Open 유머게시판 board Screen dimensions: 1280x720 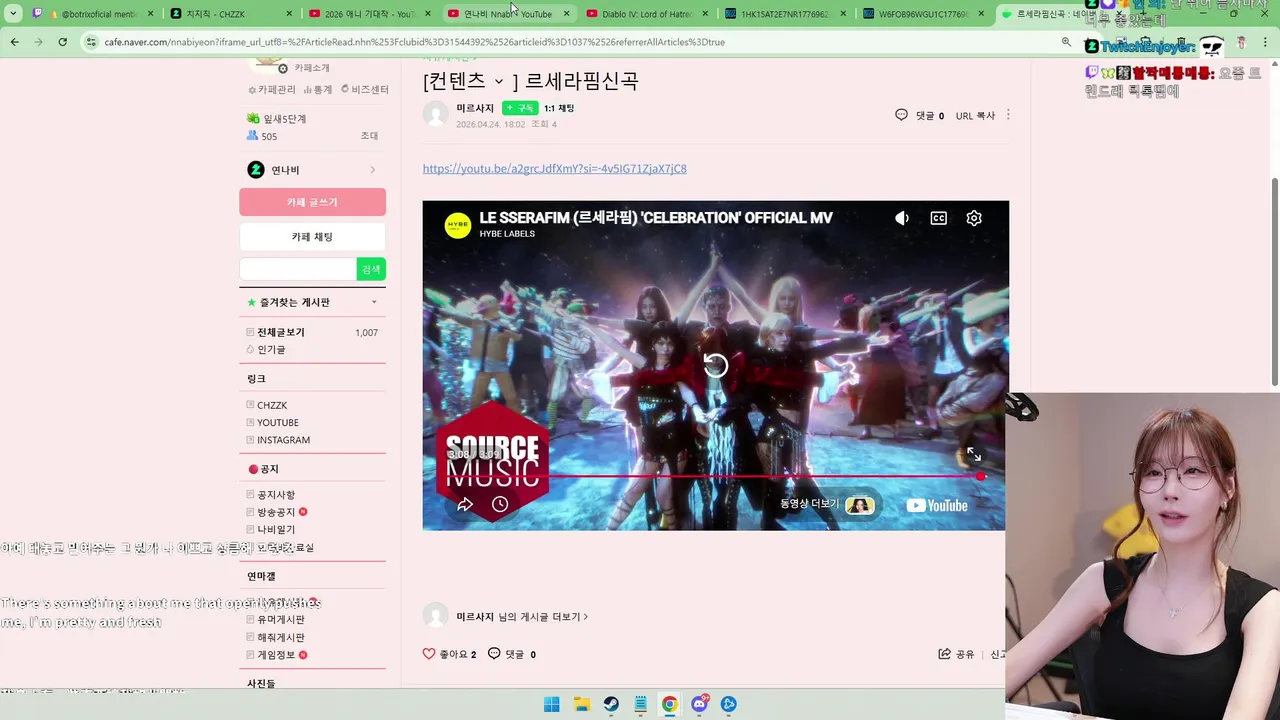[281, 620]
